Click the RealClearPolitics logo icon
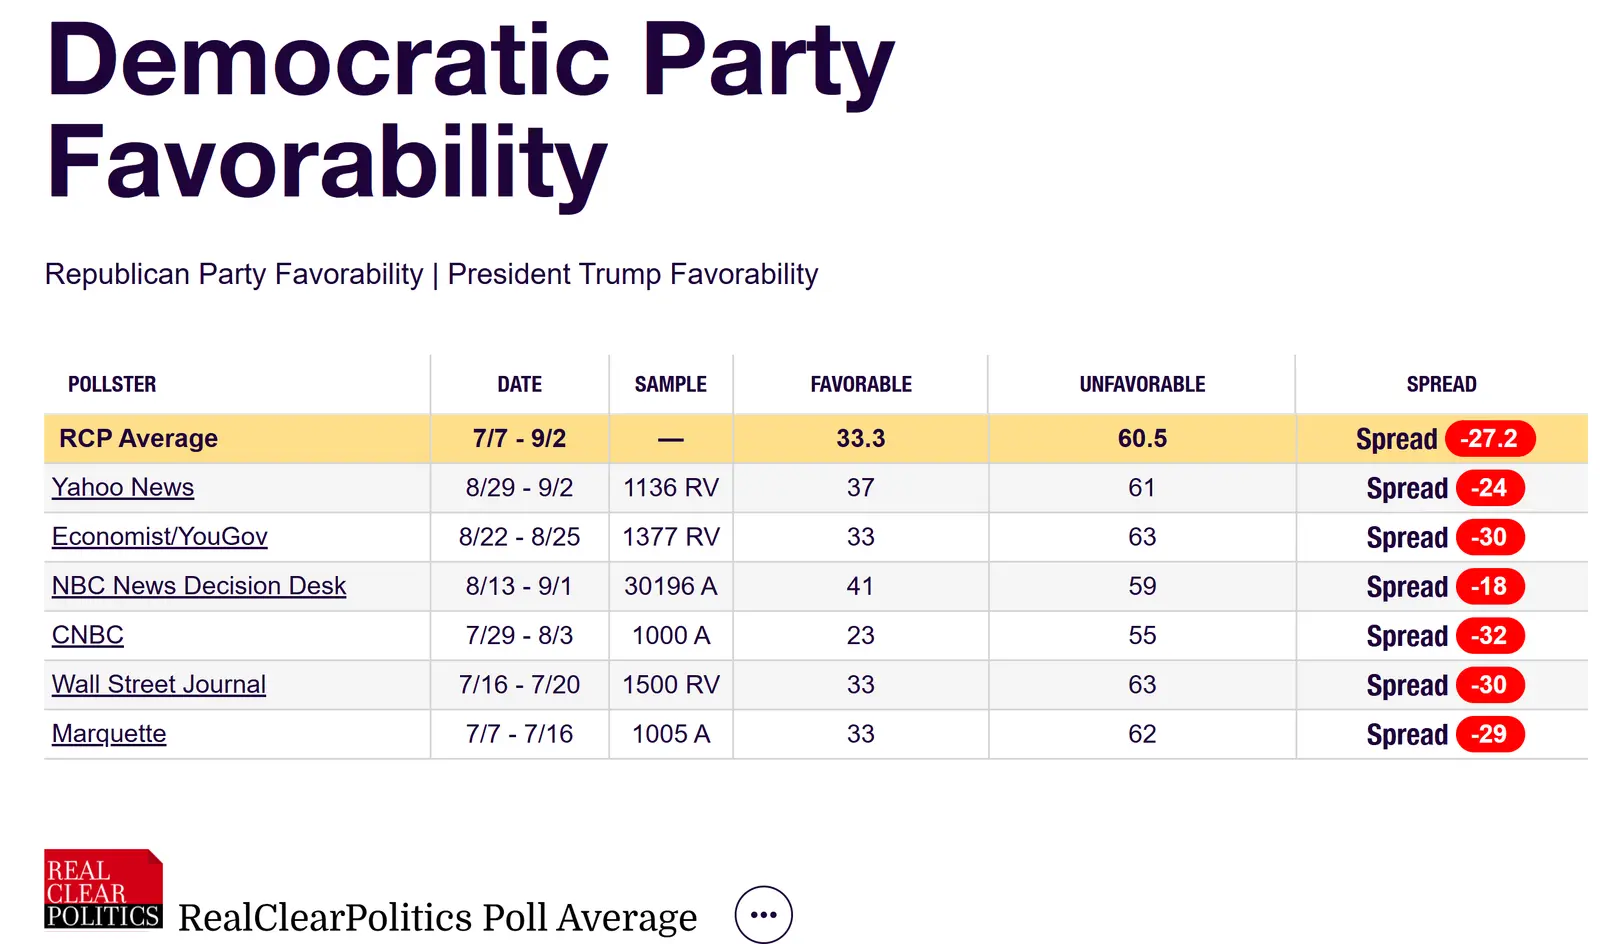The height and width of the screenshot is (944, 1600). coord(103,888)
